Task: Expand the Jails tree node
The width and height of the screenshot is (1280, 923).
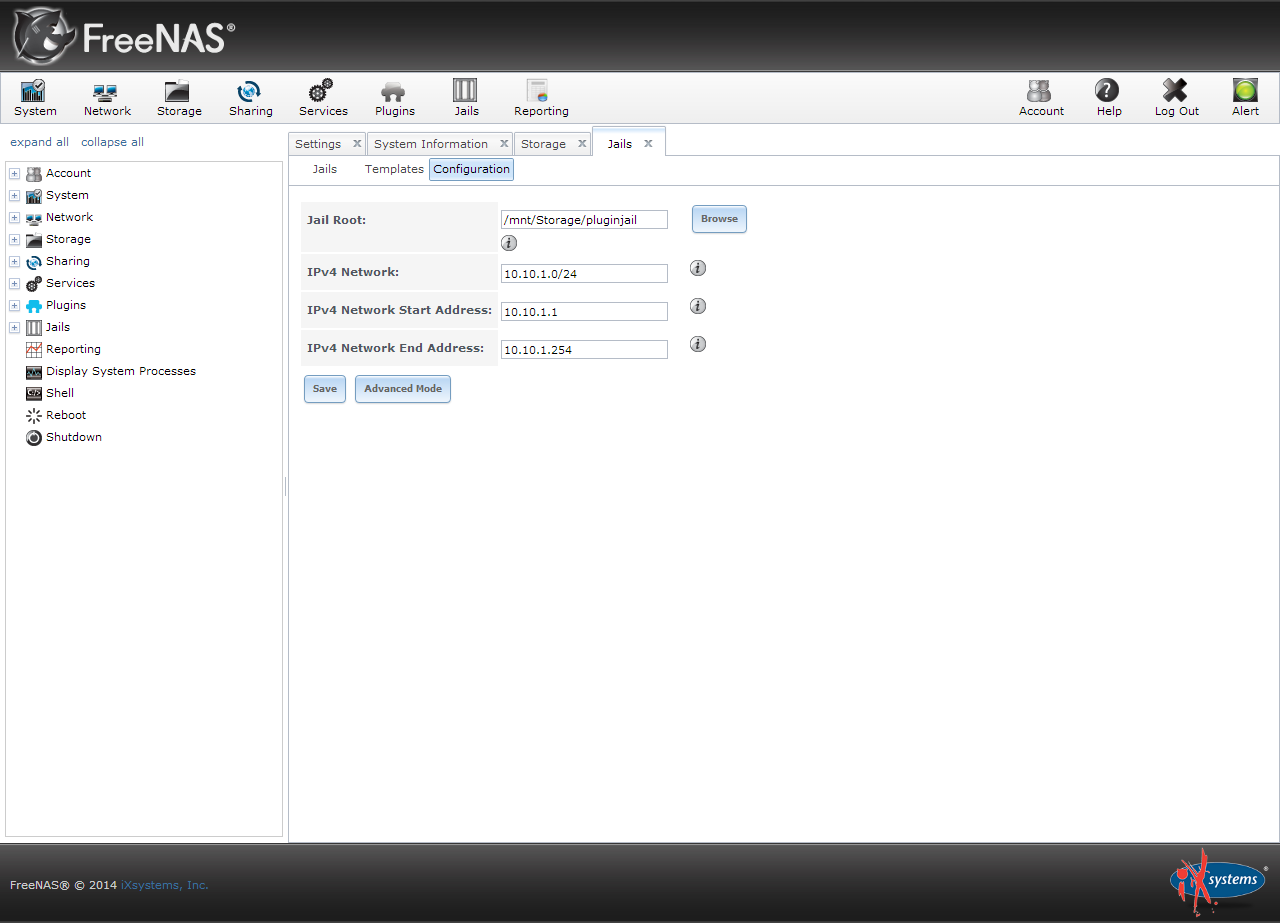Action: (x=14, y=328)
